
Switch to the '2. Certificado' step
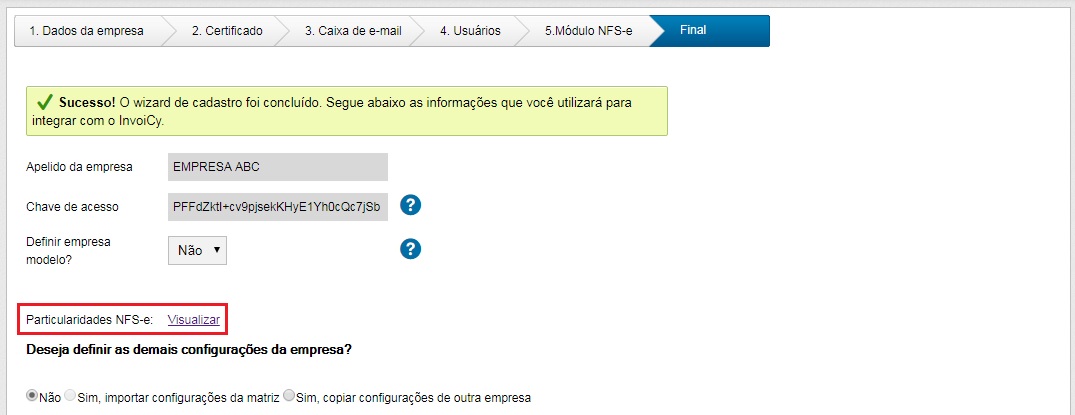[227, 30]
